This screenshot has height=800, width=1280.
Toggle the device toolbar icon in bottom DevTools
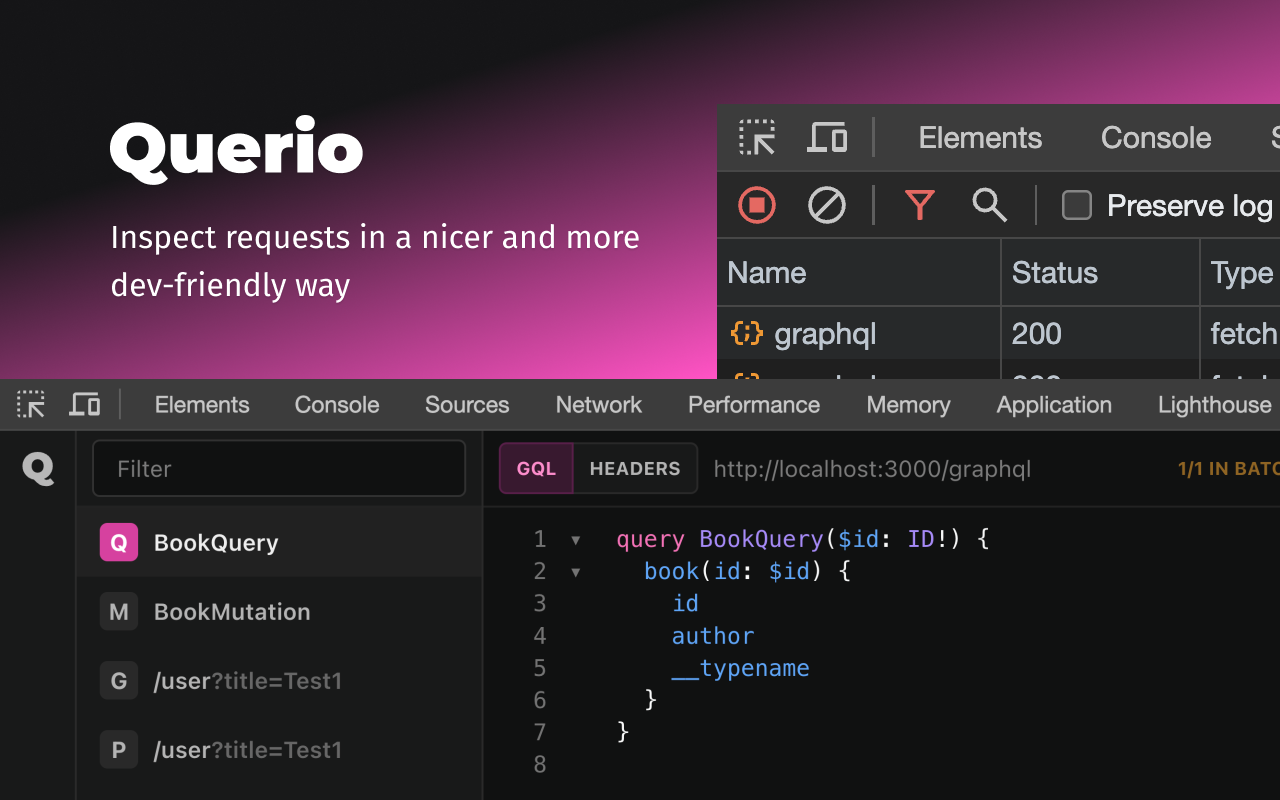pyautogui.click(x=84, y=404)
